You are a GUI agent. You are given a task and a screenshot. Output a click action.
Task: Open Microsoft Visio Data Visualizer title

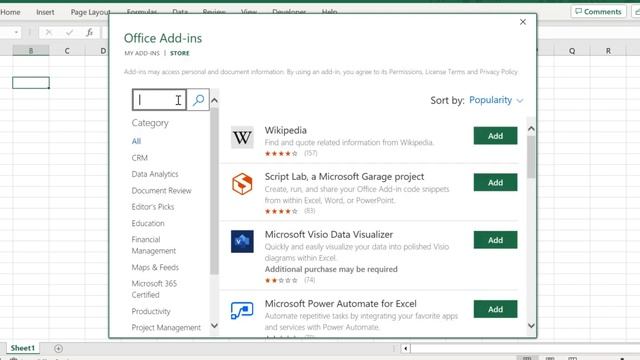[329, 235]
